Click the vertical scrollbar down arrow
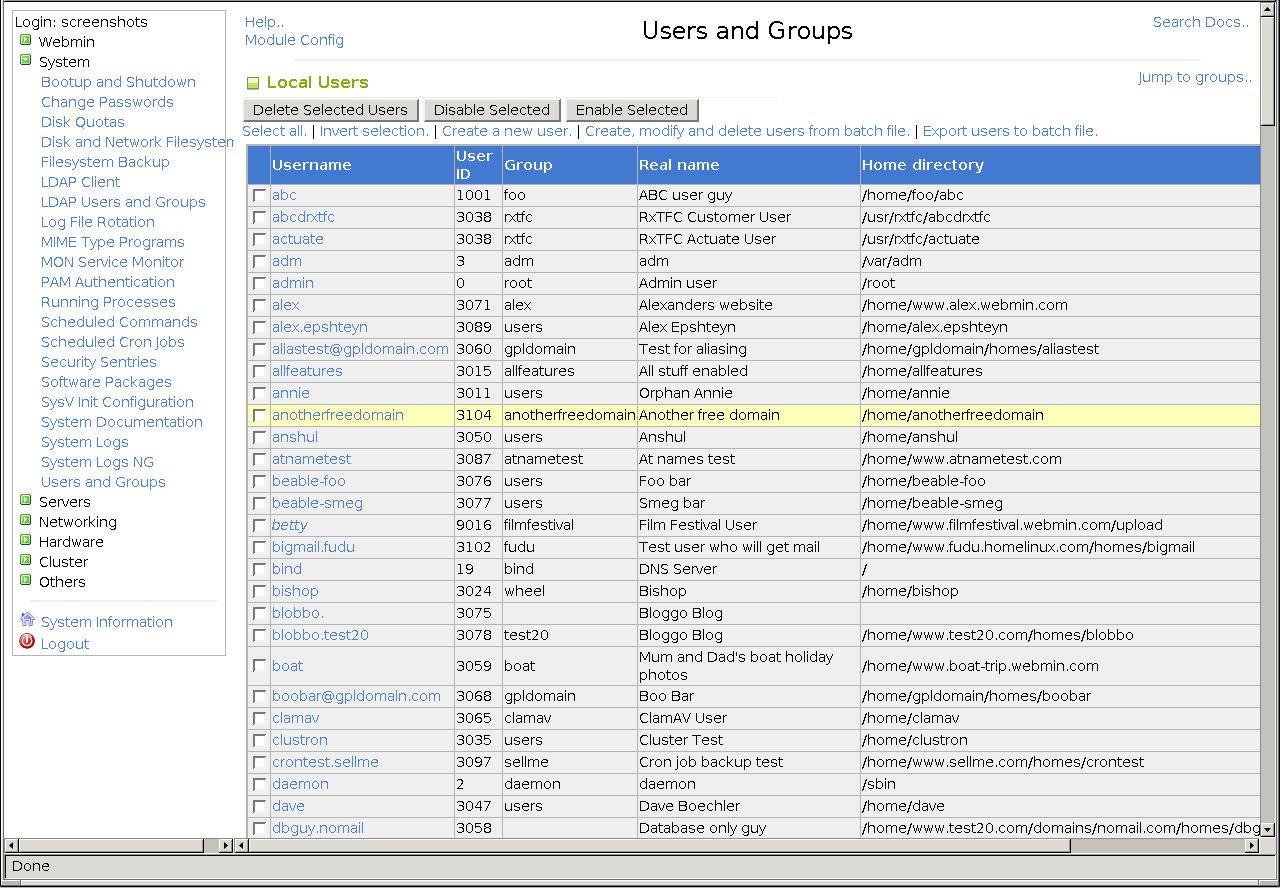The image size is (1280, 888). (x=1267, y=829)
